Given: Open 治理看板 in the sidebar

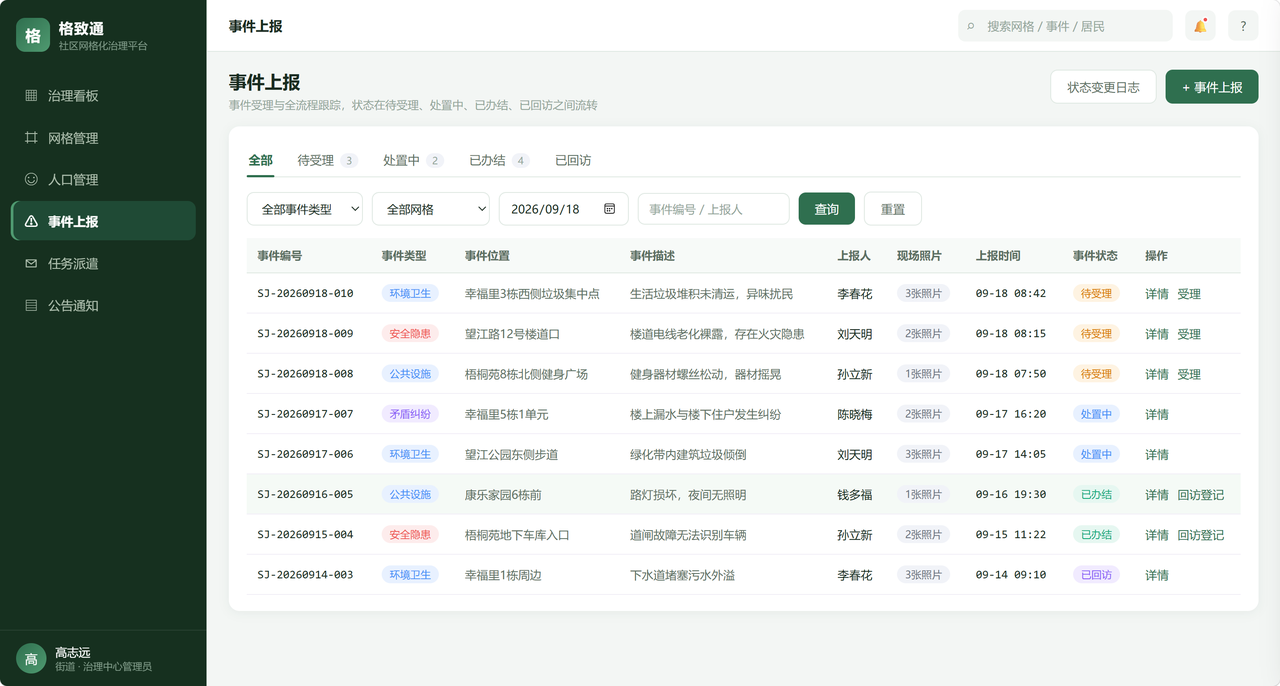Looking at the screenshot, I should coord(103,96).
